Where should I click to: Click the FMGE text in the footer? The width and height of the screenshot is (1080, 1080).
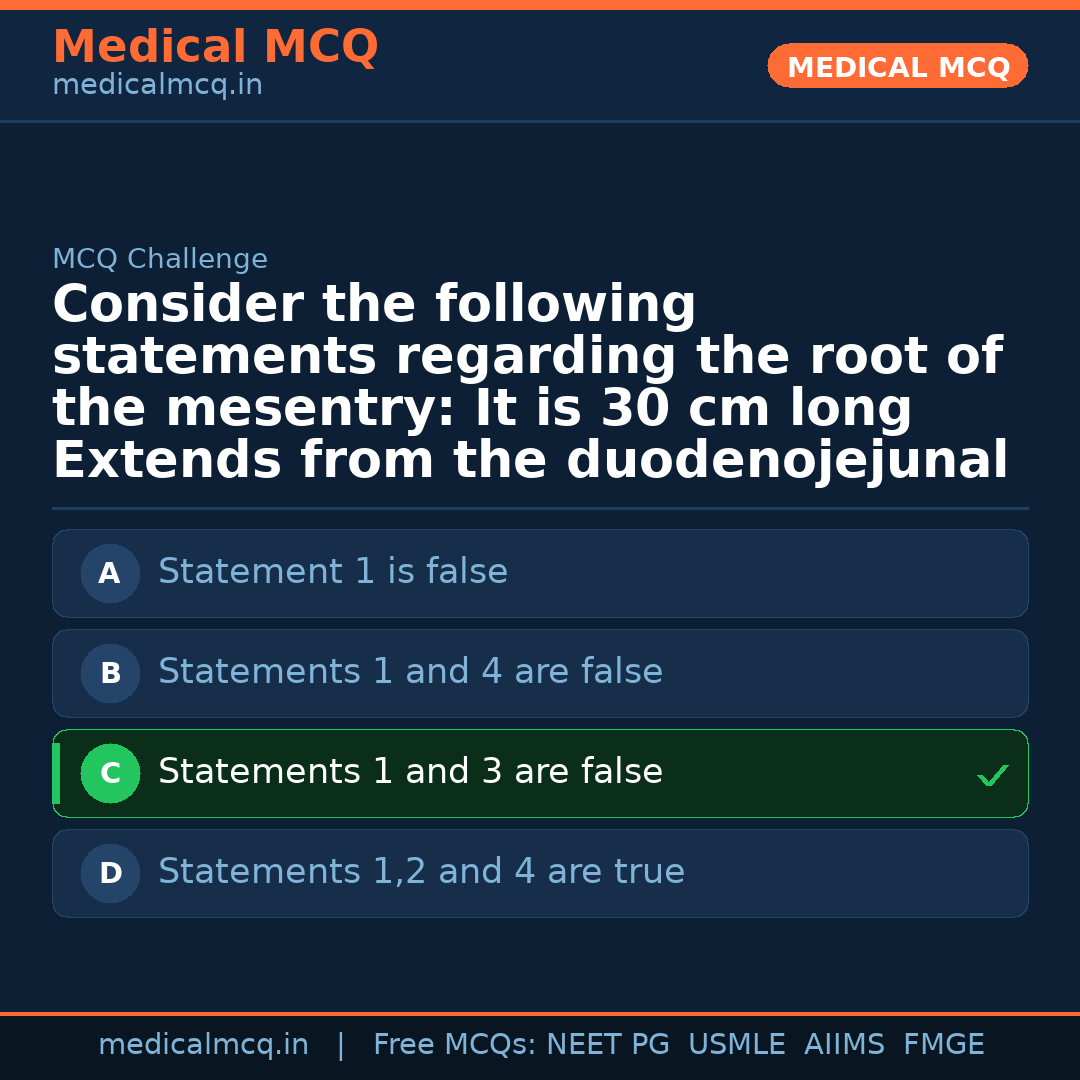tap(943, 1043)
